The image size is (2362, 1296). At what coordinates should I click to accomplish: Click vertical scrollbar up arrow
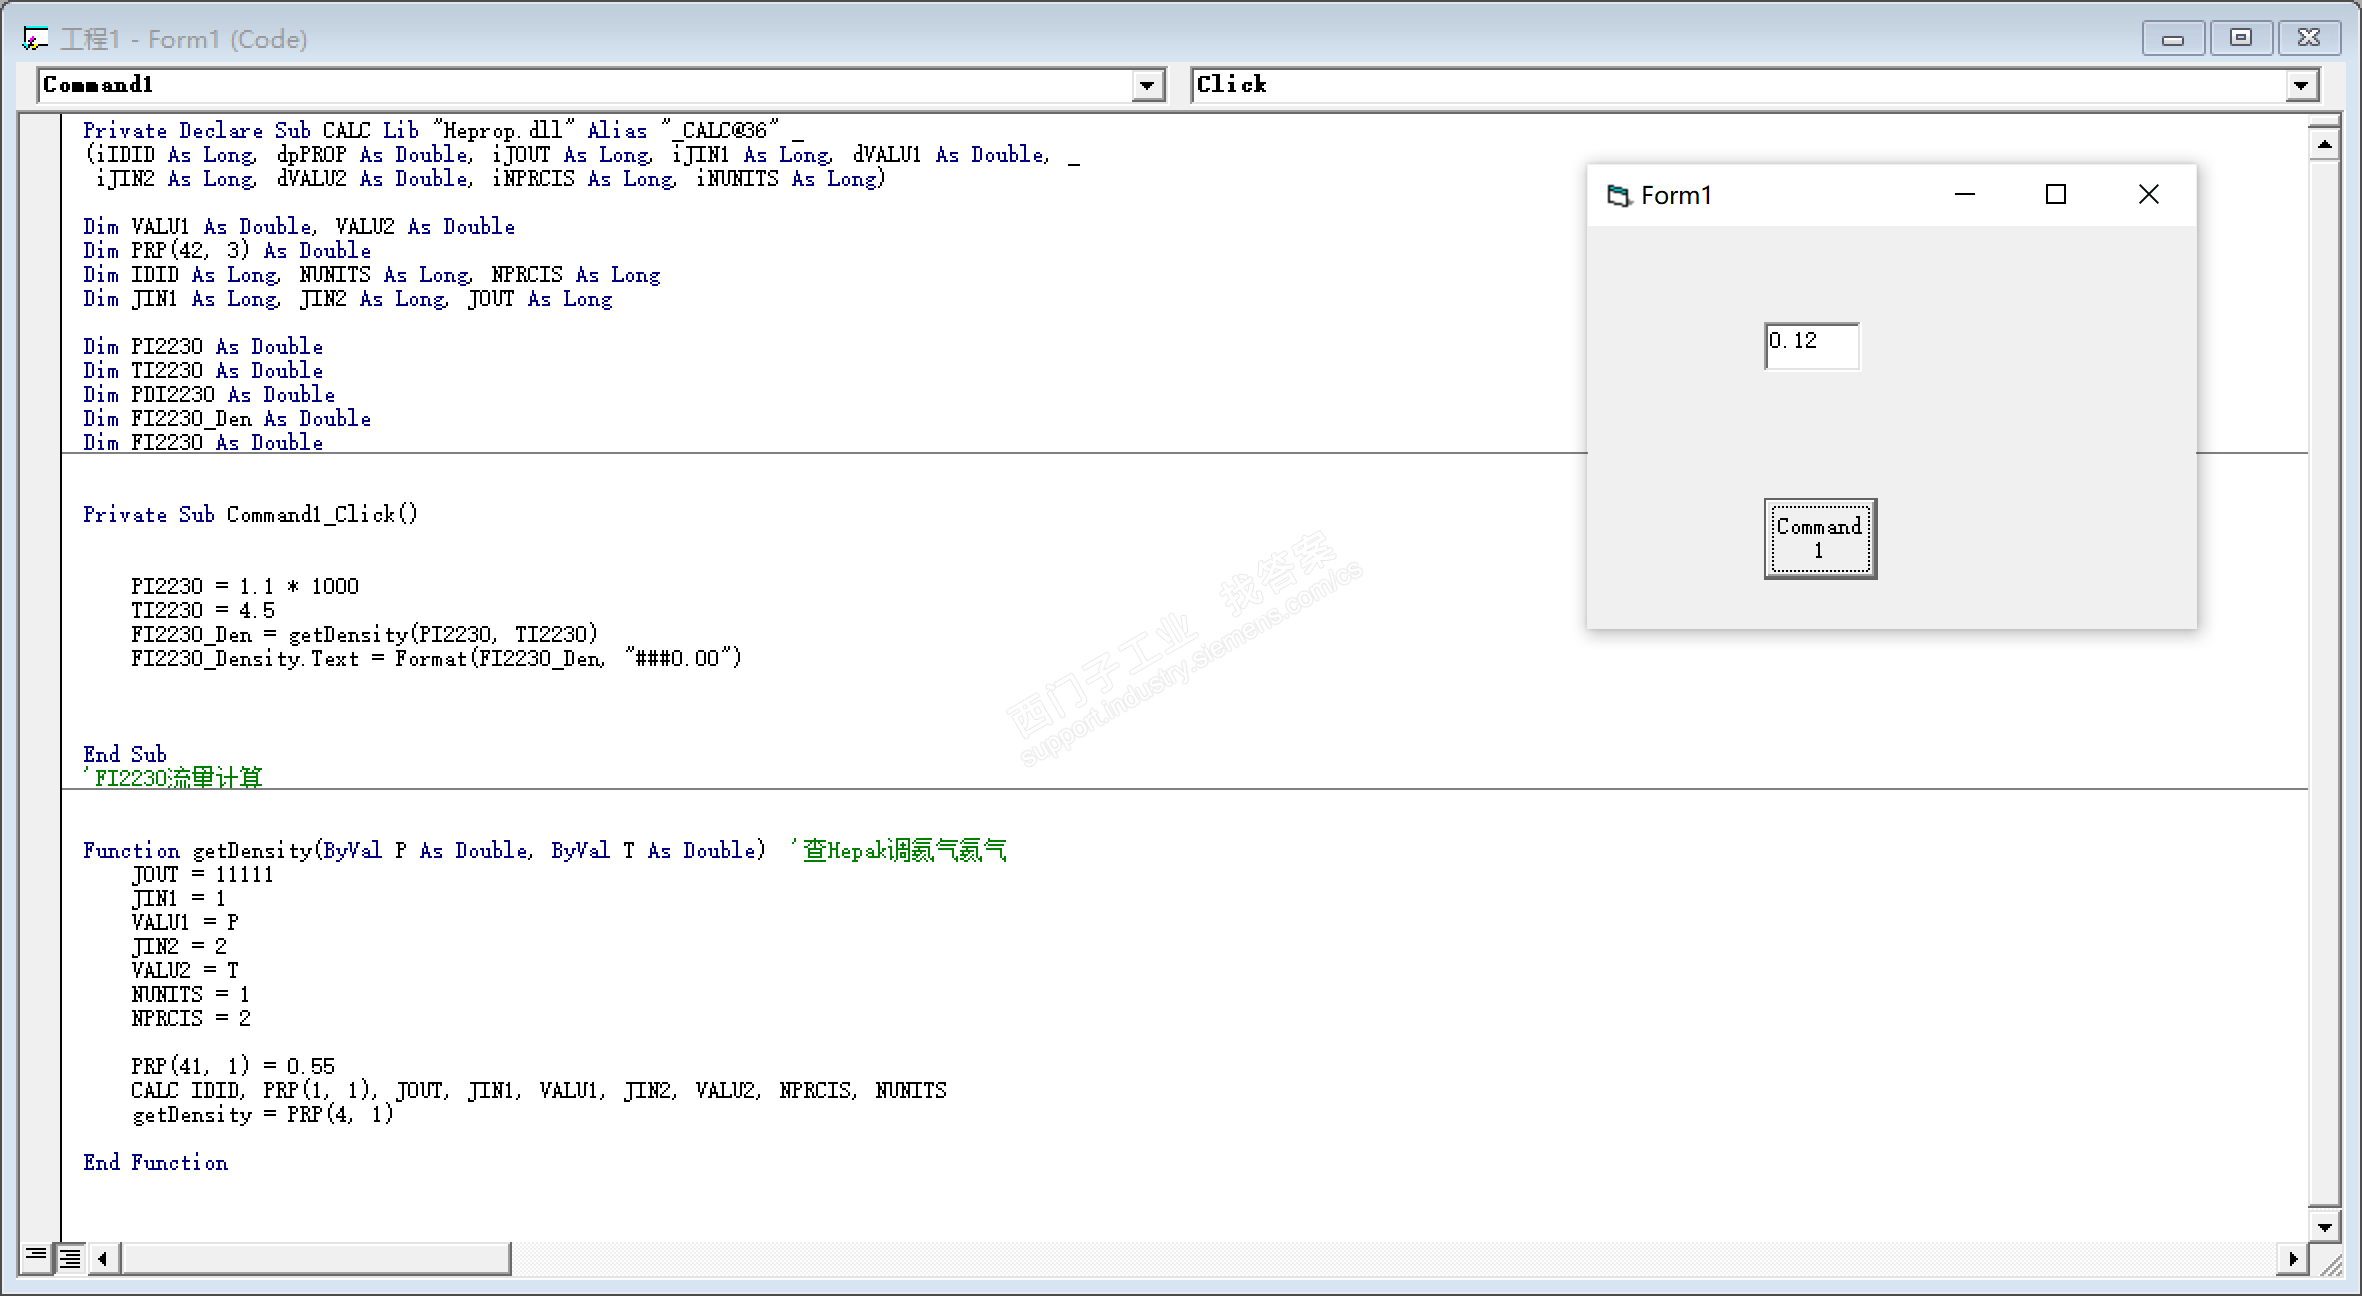[x=2324, y=145]
